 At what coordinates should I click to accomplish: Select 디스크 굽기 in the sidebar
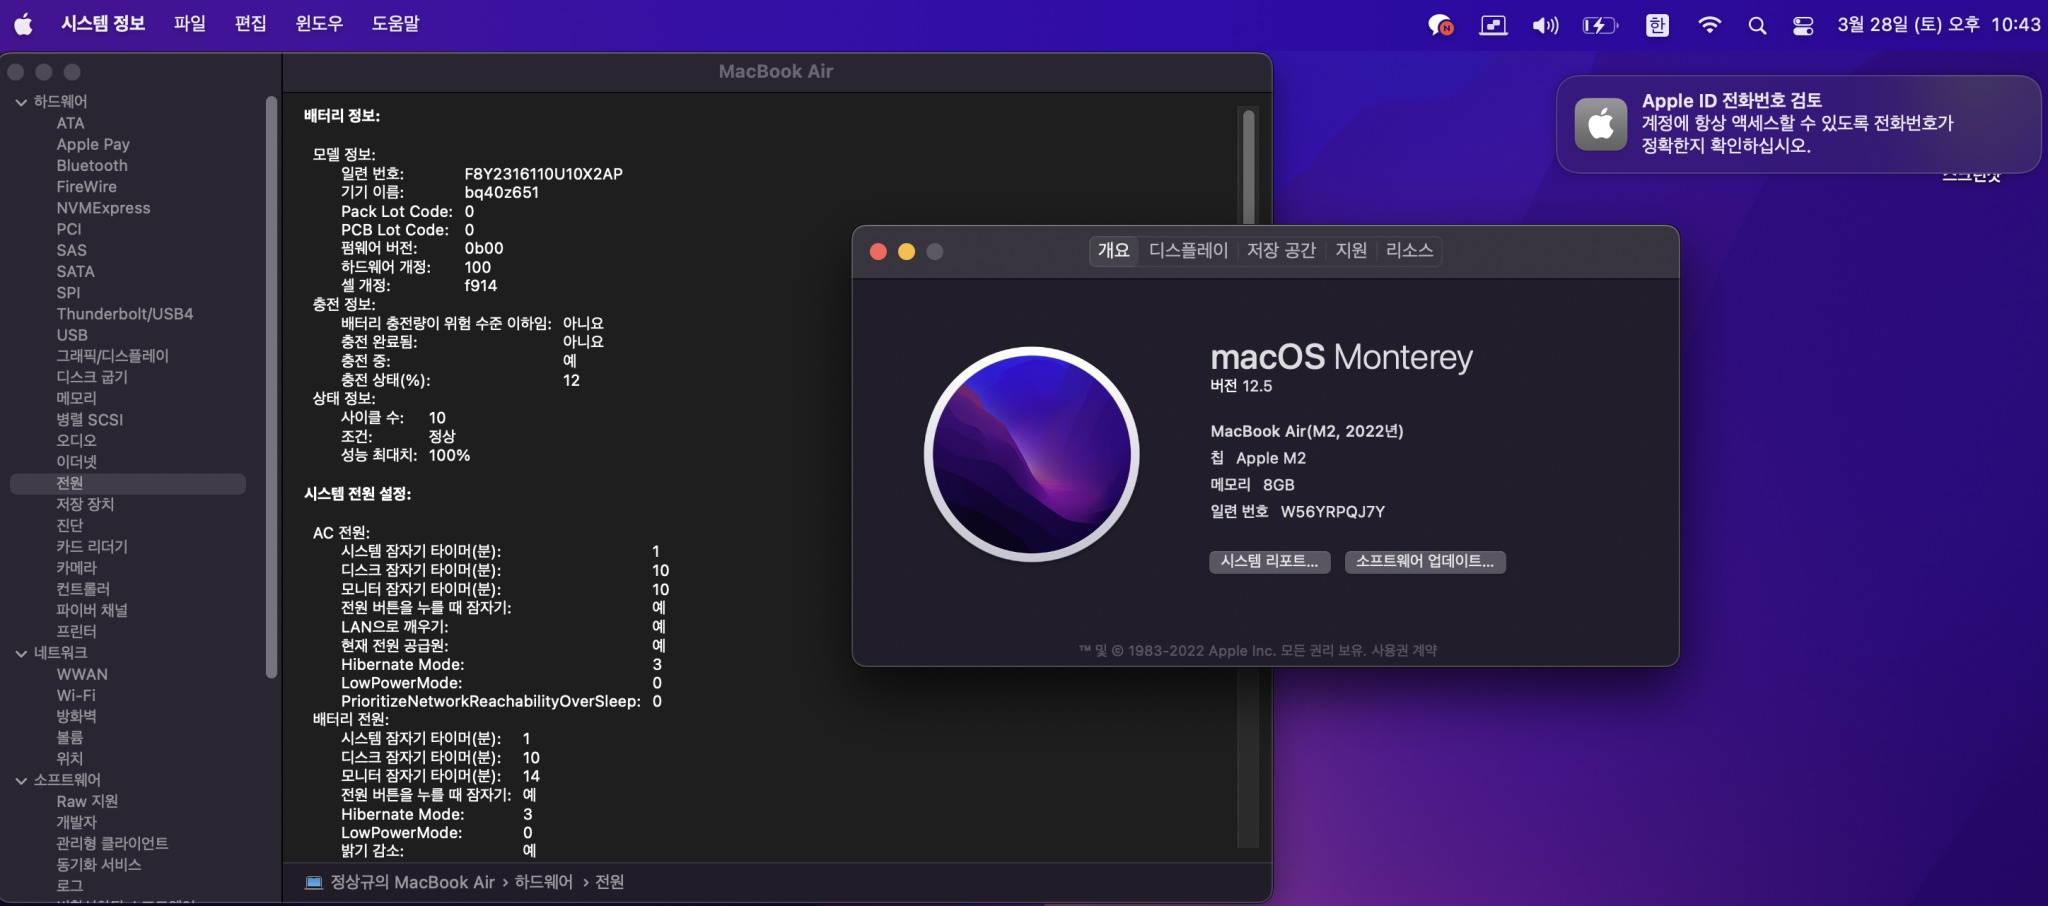92,378
